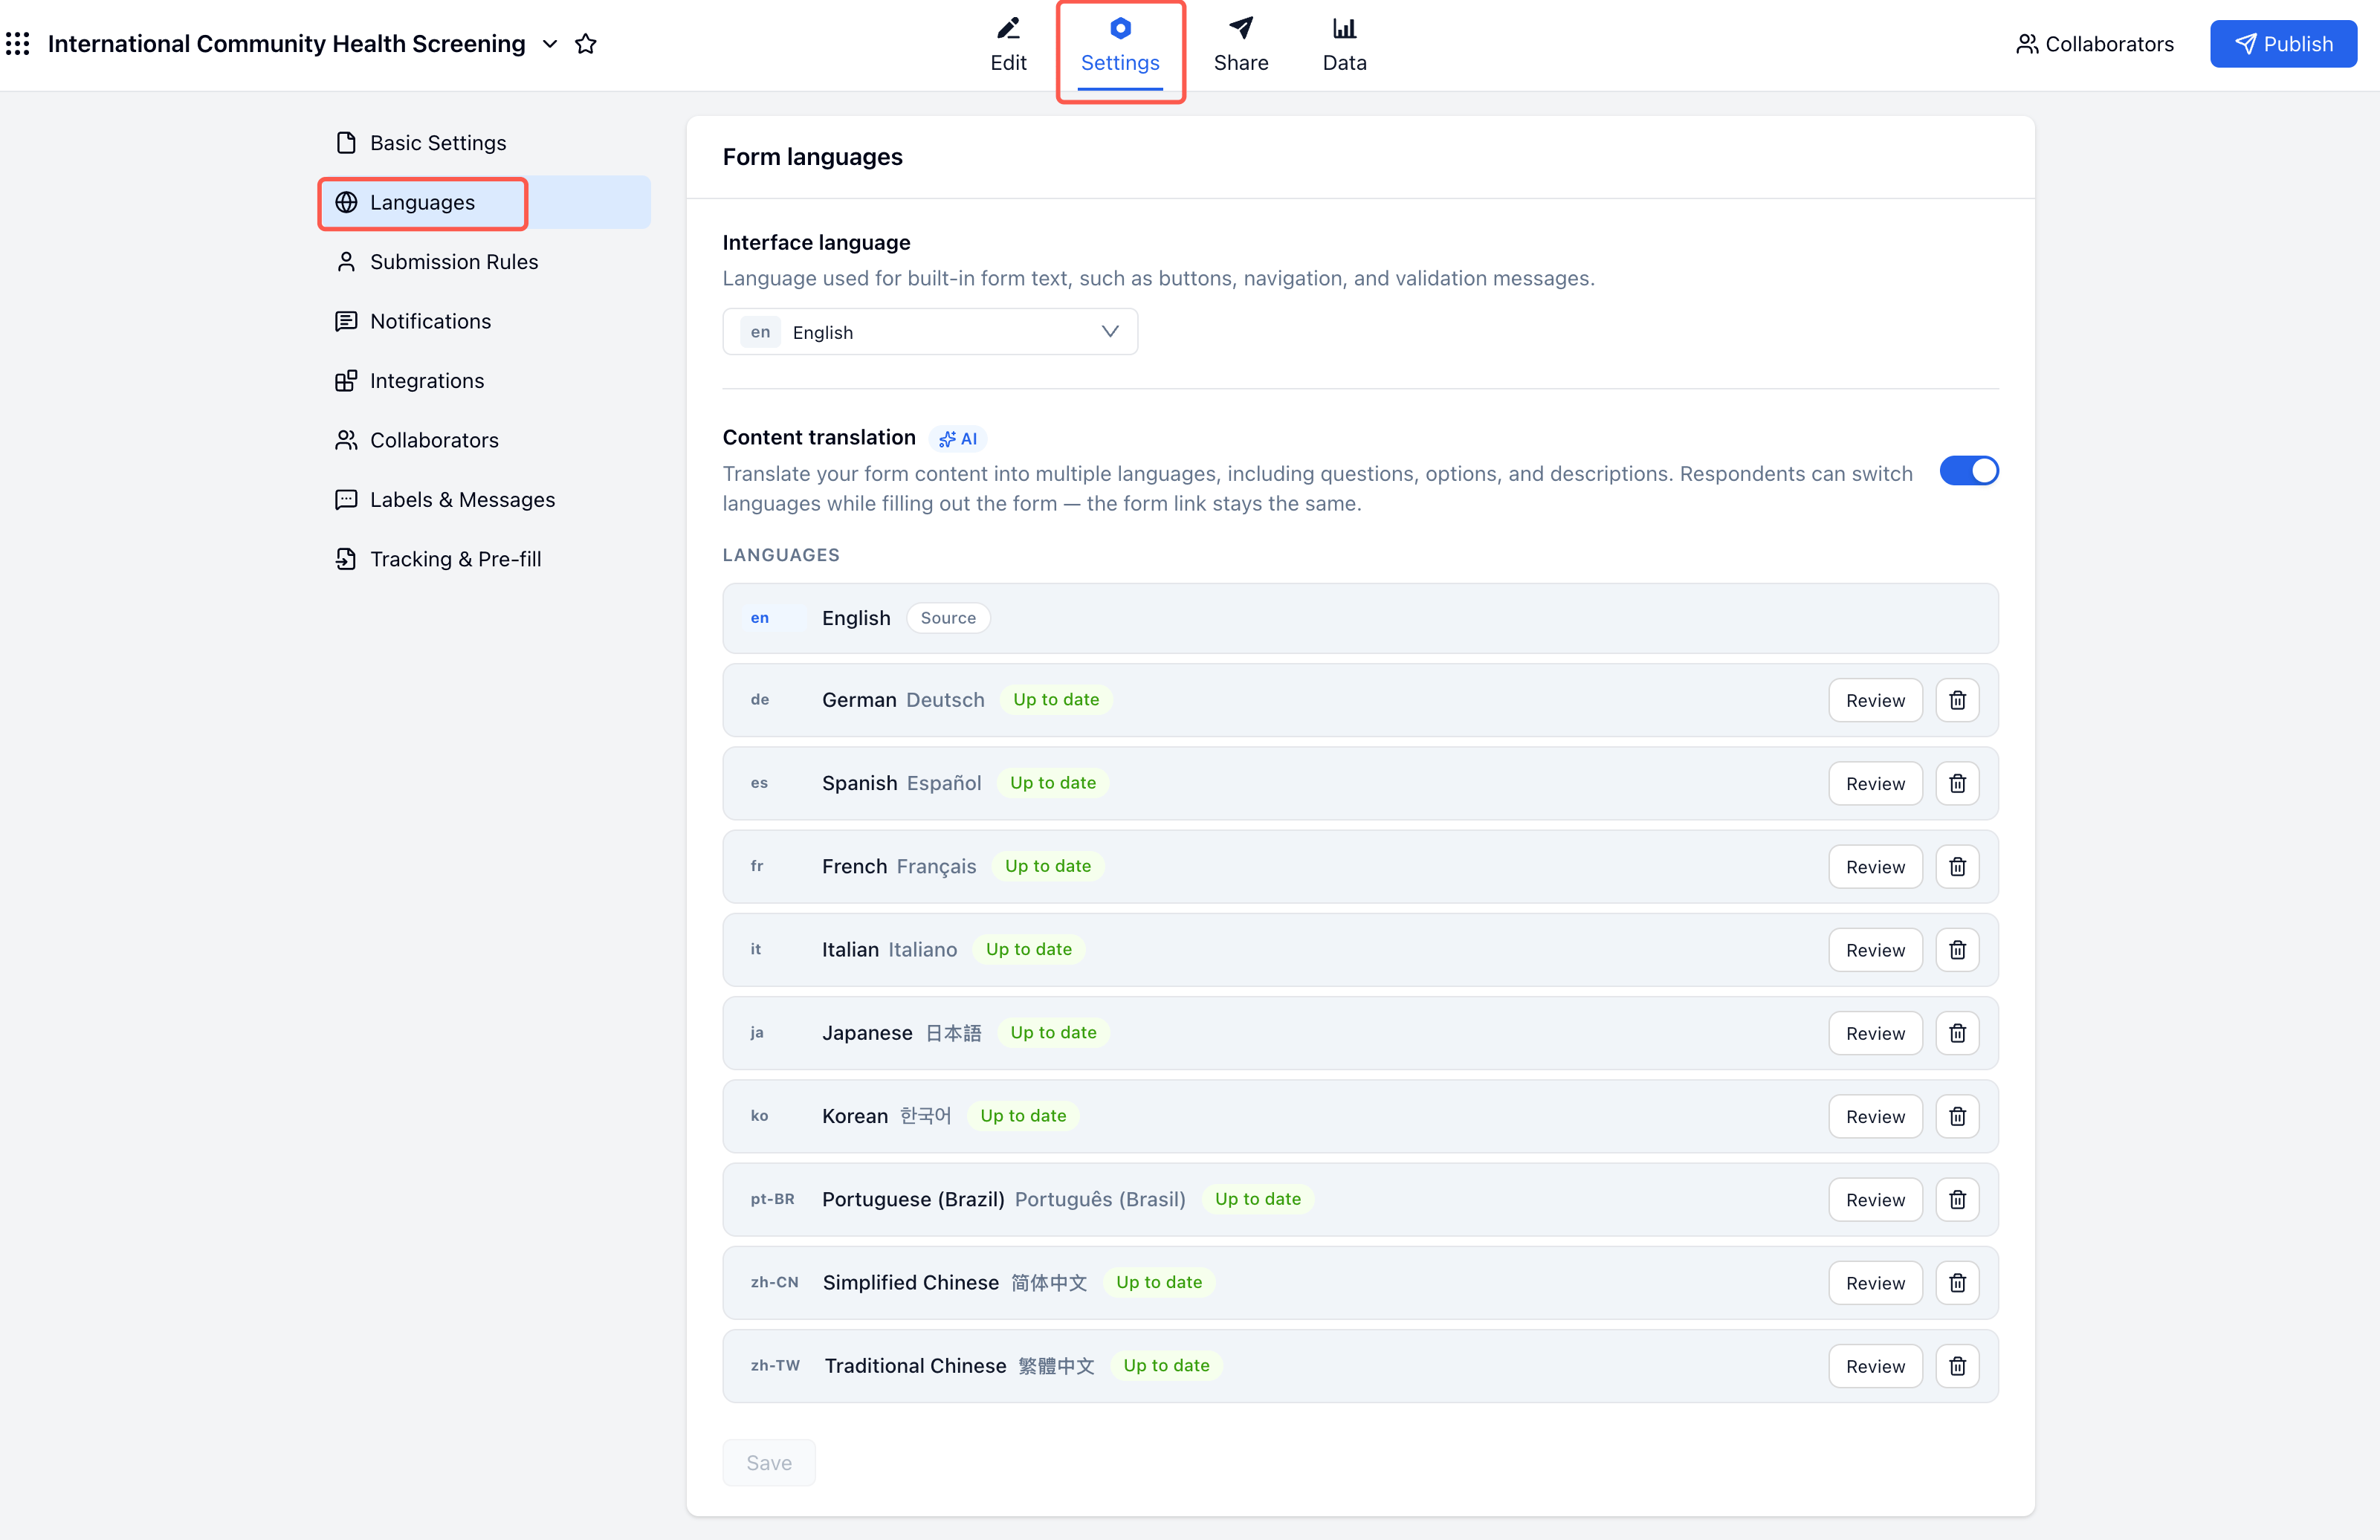Open Labels & Messages settings
The image size is (2380, 1540).
(x=484, y=500)
